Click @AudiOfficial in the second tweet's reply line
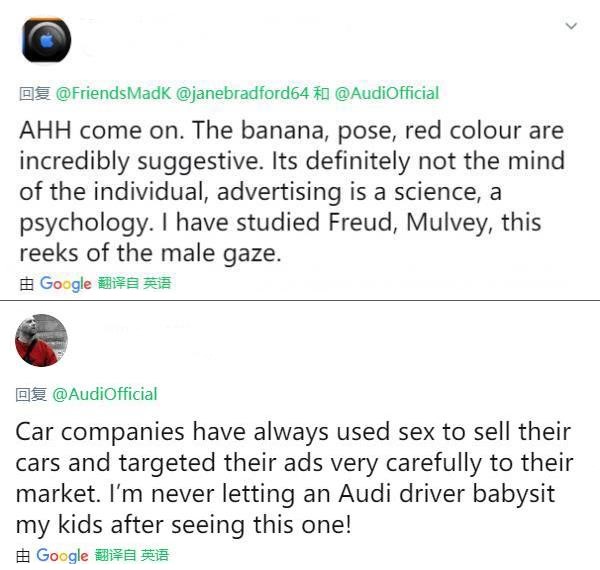This screenshot has width=600, height=570. tap(105, 394)
